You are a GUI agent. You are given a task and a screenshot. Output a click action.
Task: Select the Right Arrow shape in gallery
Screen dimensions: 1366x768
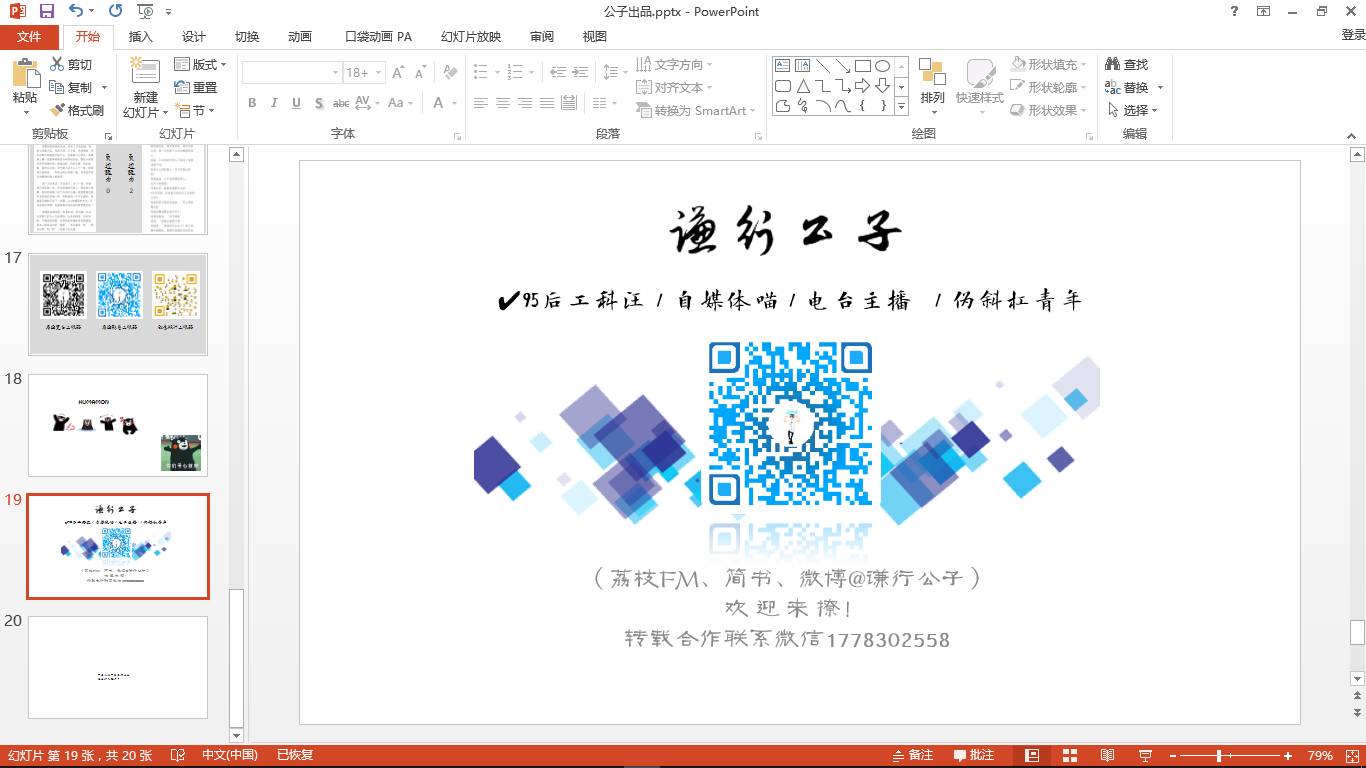(862, 86)
